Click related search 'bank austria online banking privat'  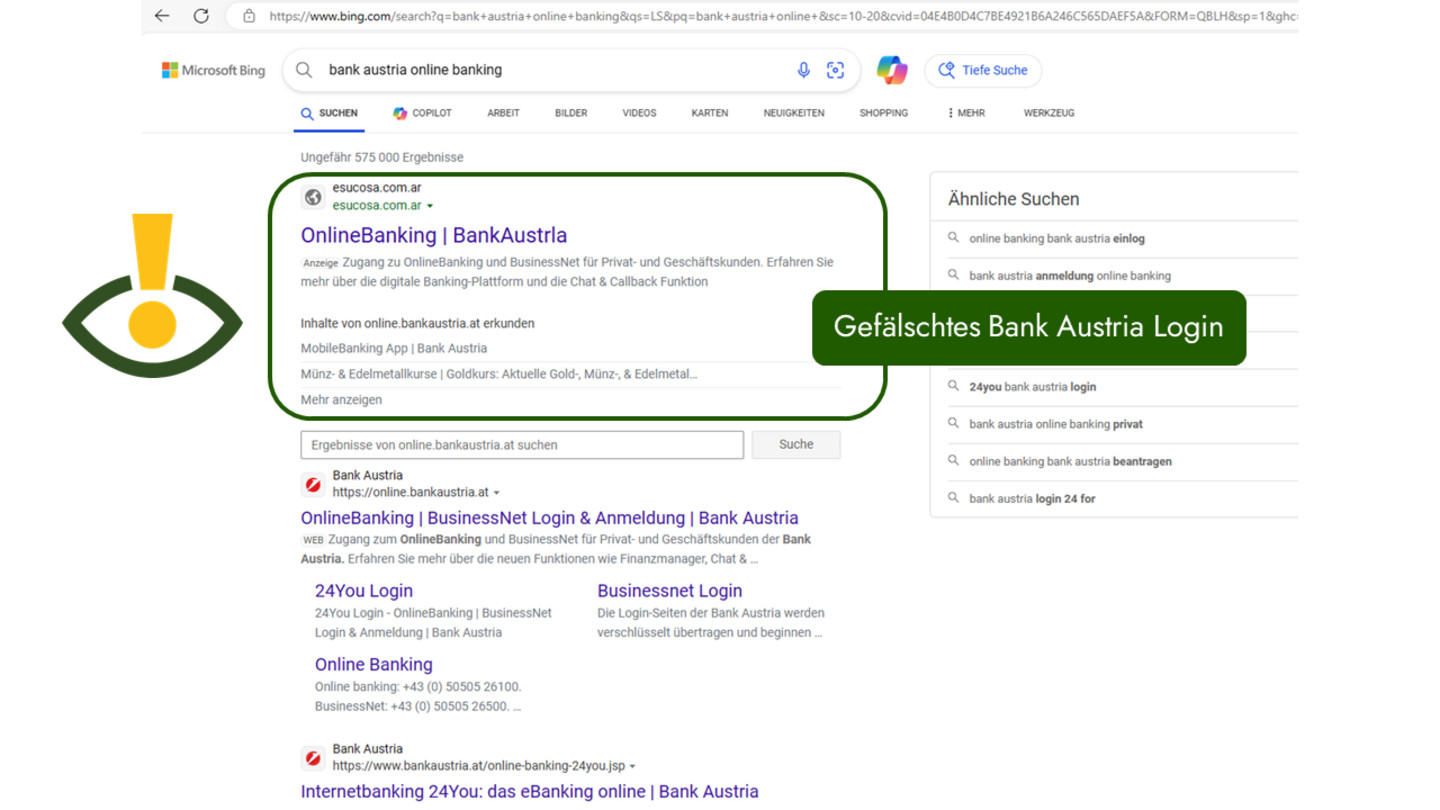(1056, 424)
